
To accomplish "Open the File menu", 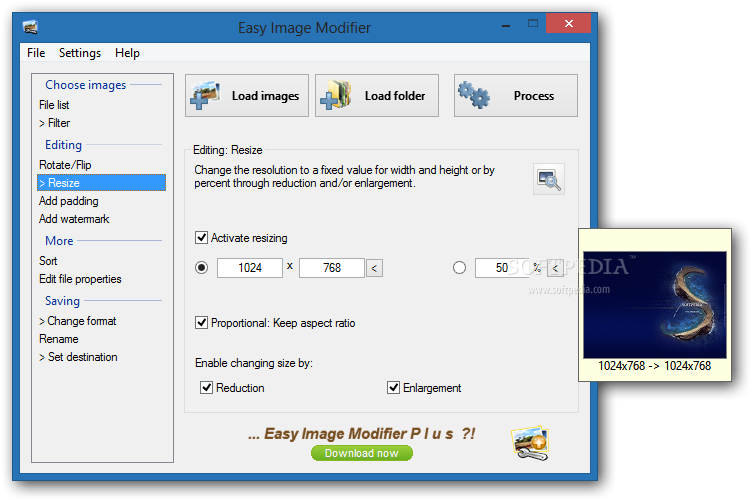I will click(x=36, y=53).
